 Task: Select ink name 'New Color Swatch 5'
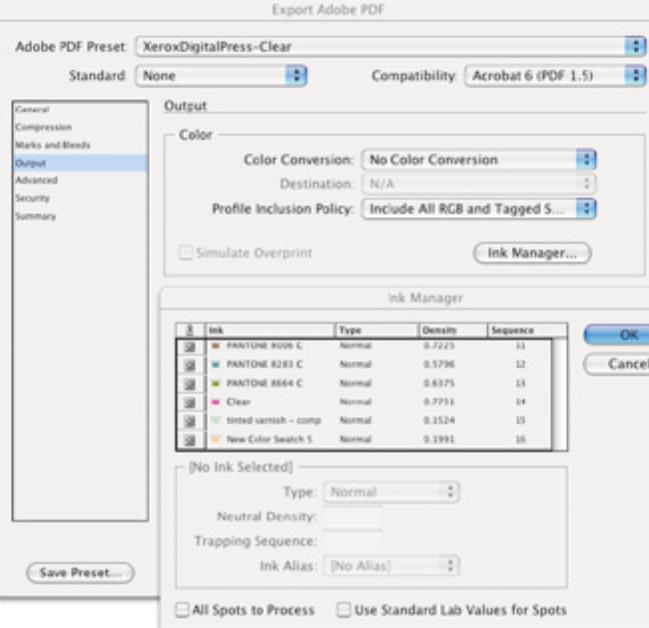click(x=269, y=439)
